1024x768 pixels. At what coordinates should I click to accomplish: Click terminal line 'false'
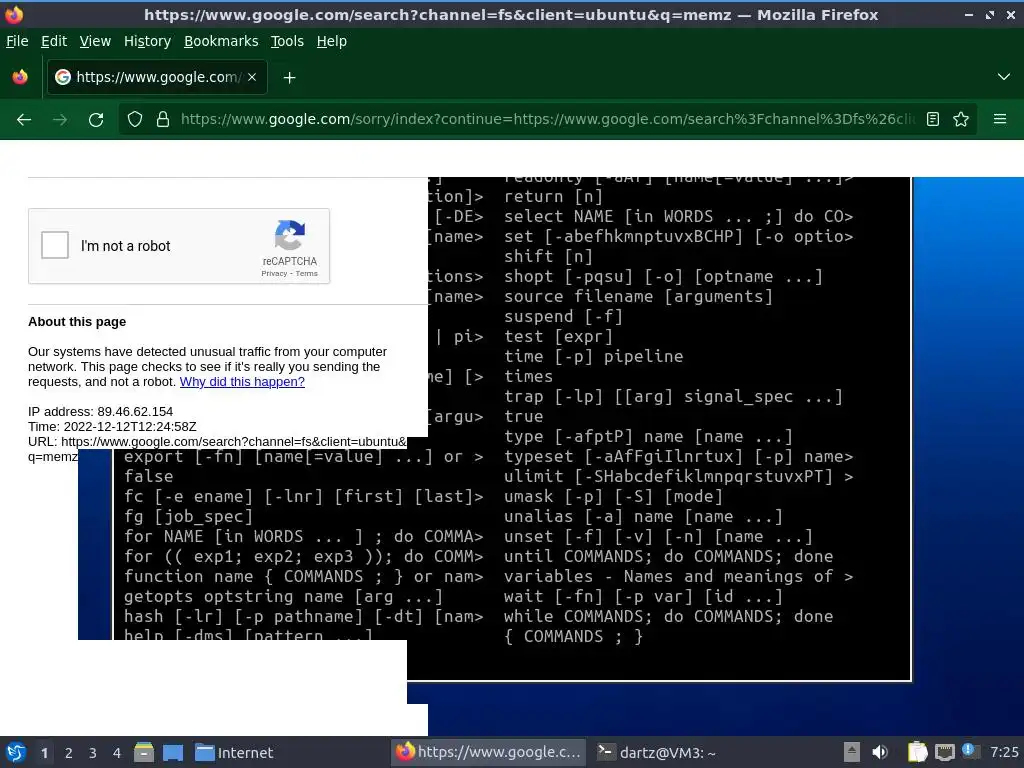click(x=148, y=476)
